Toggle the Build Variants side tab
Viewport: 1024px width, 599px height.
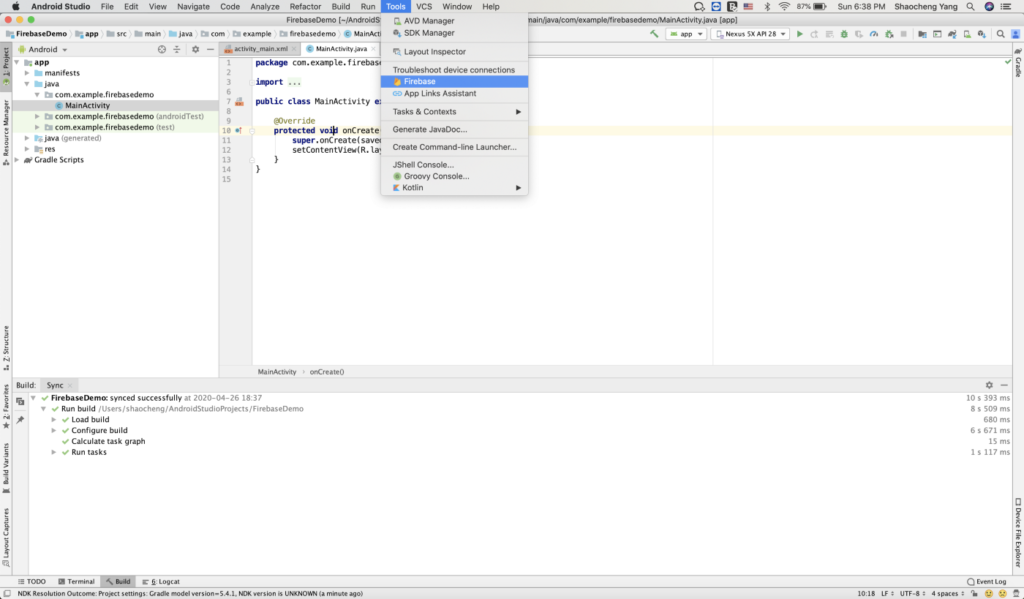6,468
